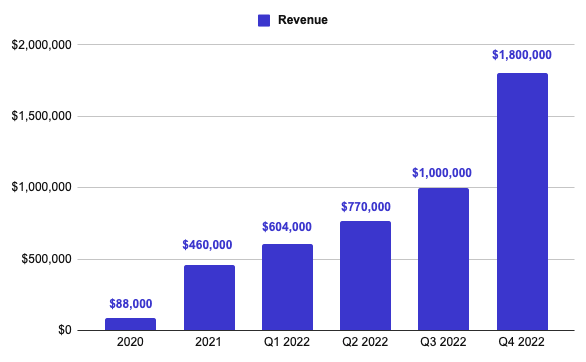586x362 pixels.
Task: Click the Q4 2022 revenue bar
Action: (x=522, y=202)
